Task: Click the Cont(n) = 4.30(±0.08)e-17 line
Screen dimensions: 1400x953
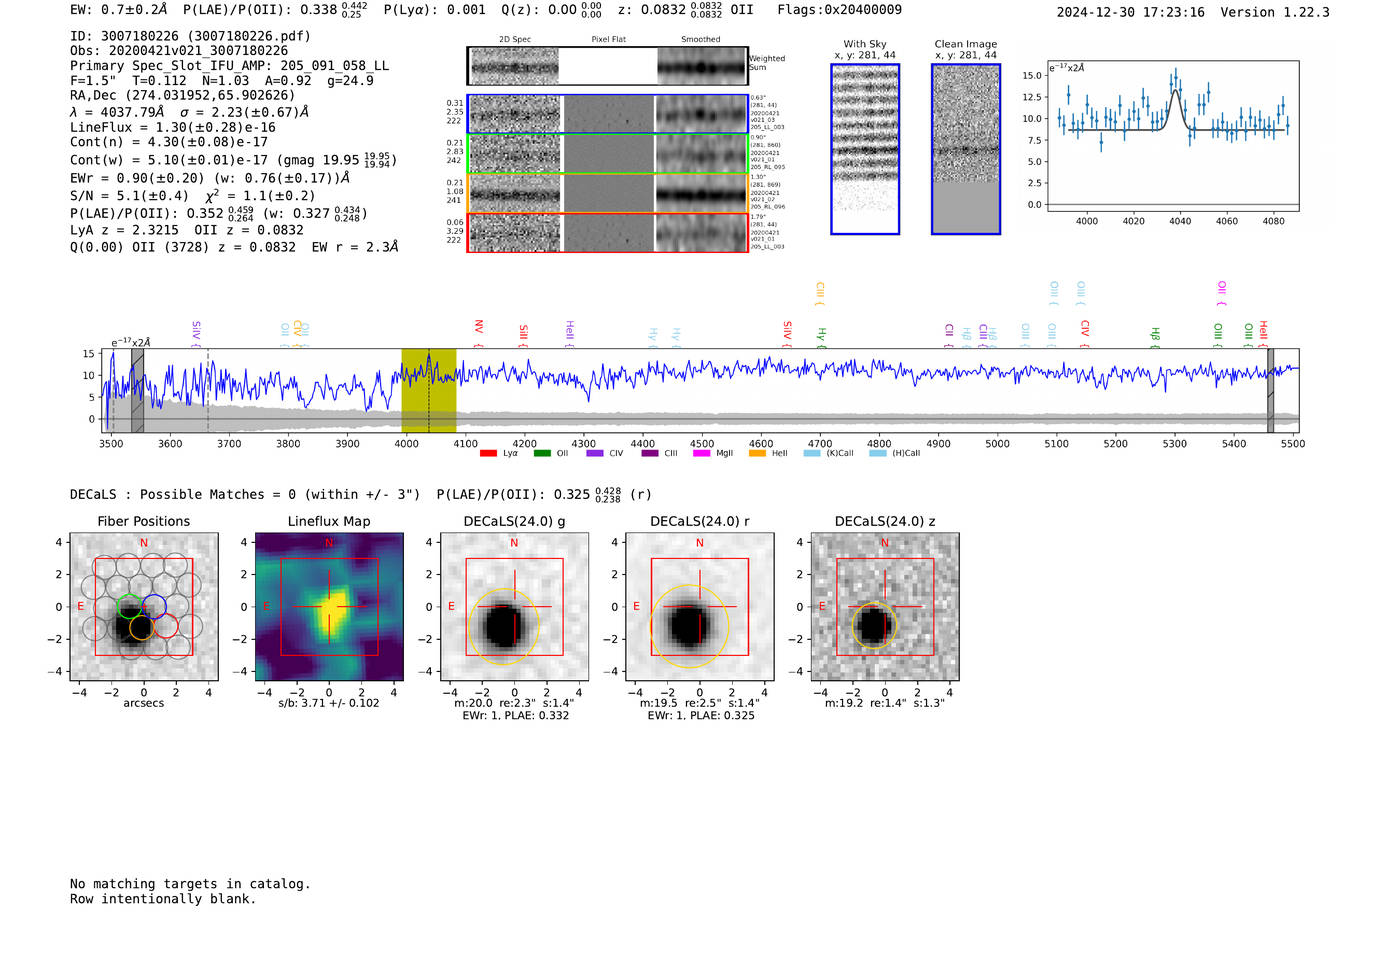Action: [x=169, y=142]
